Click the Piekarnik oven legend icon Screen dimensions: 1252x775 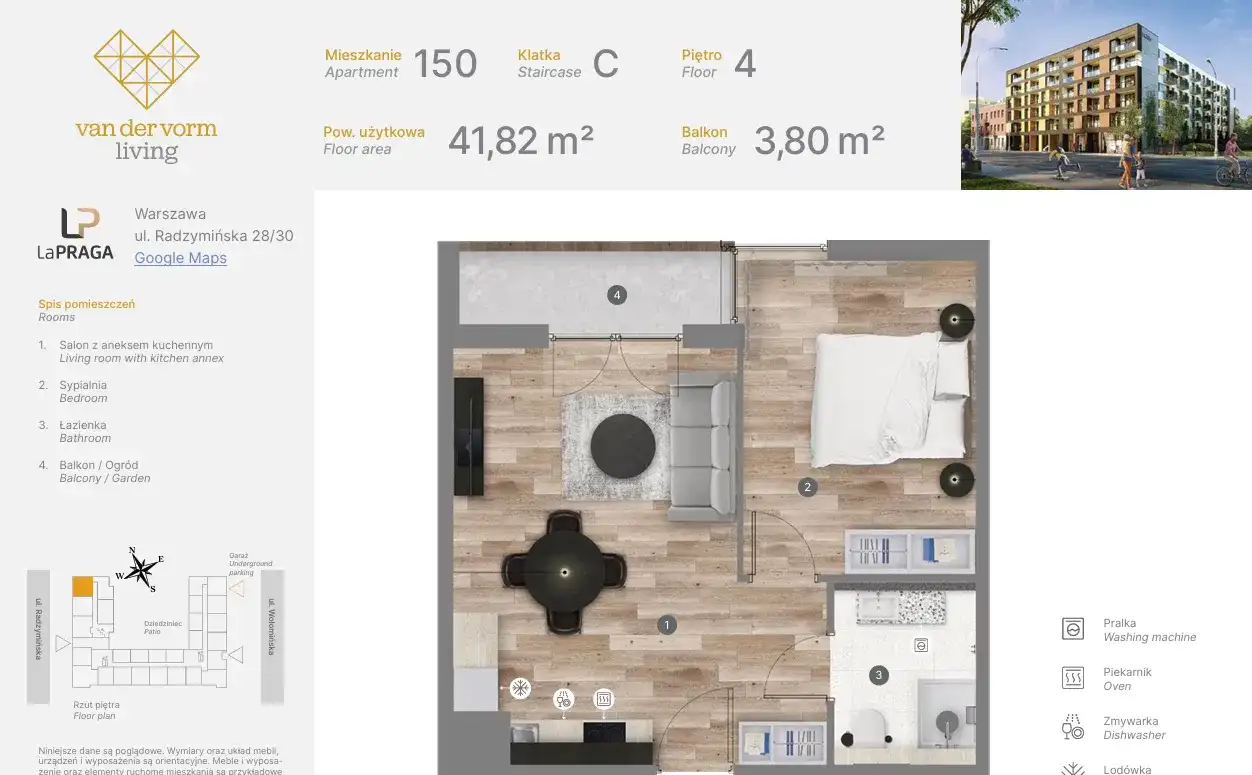click(1073, 678)
